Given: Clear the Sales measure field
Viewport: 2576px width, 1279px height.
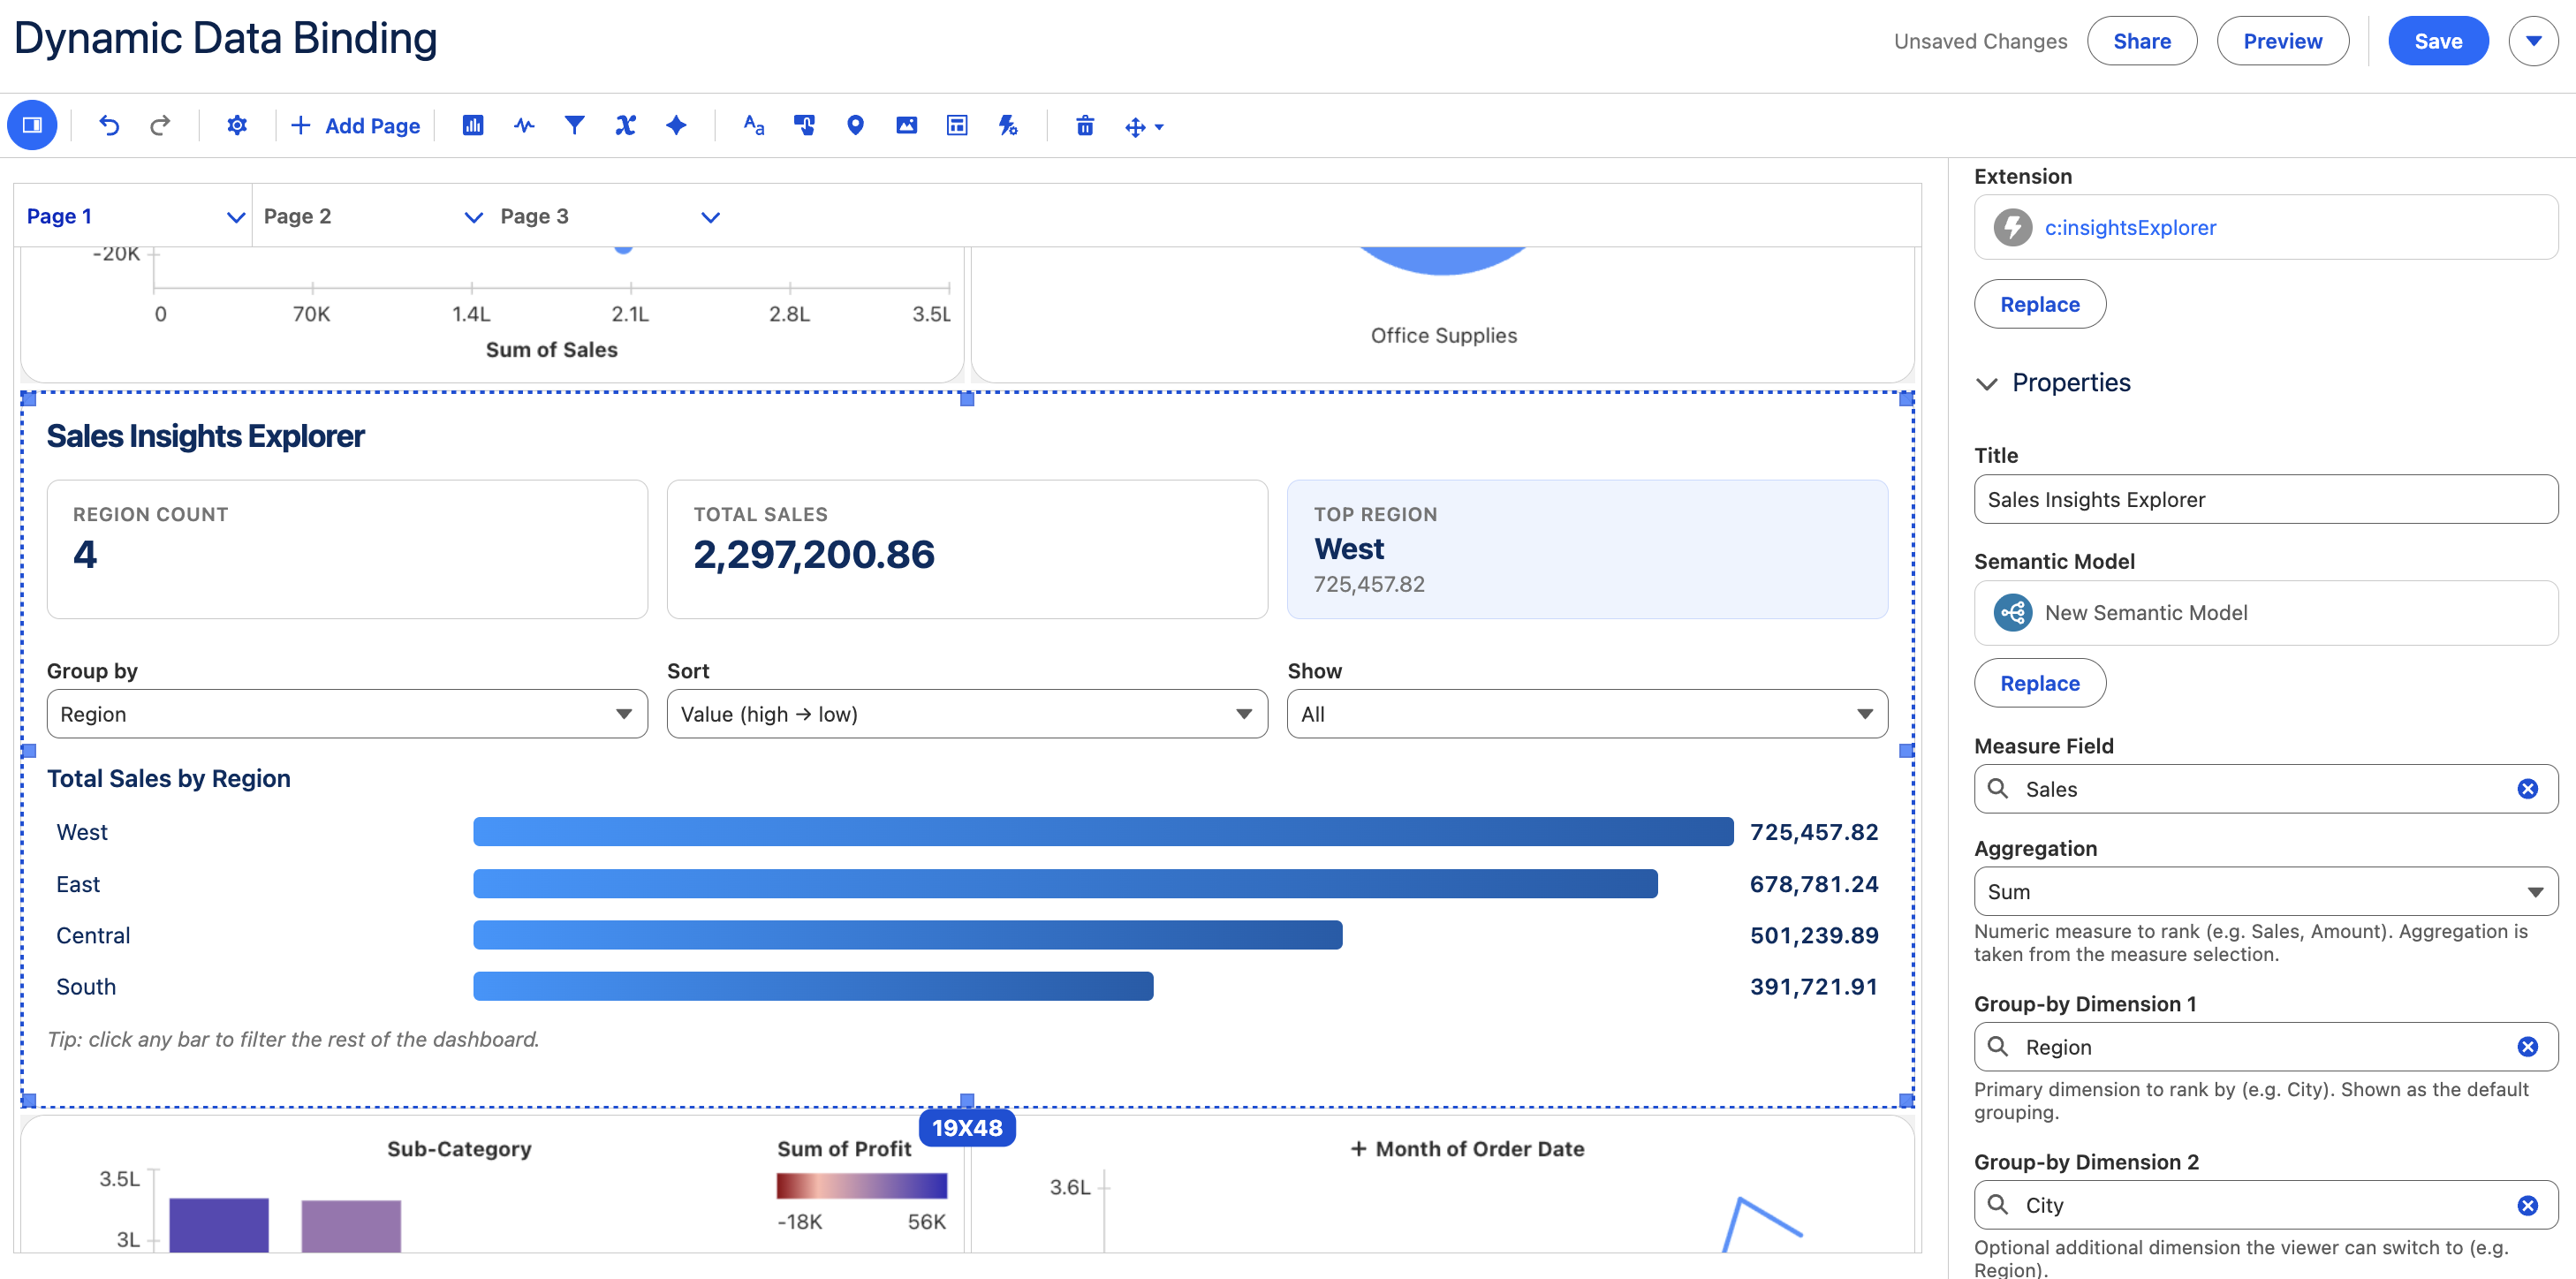Looking at the screenshot, I should click(x=2527, y=789).
